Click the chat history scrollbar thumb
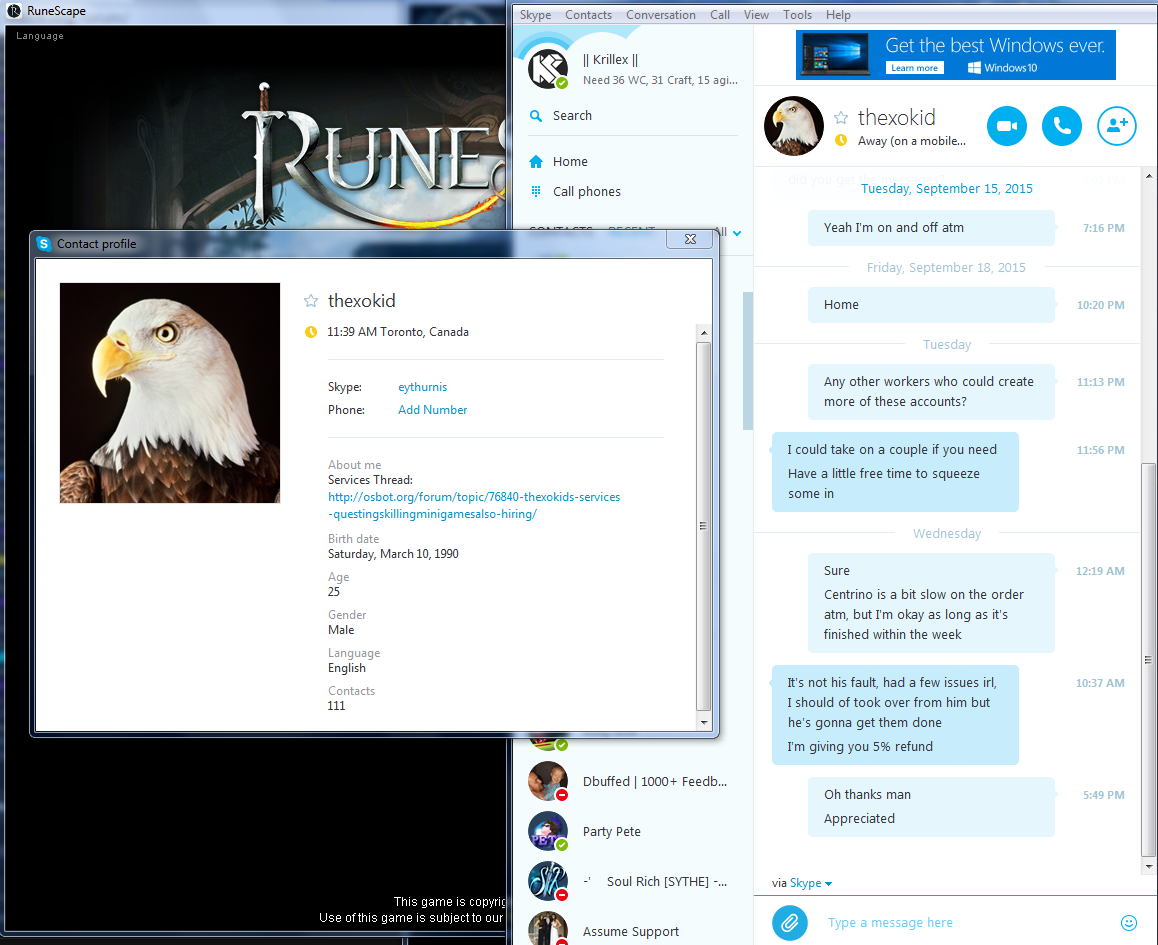1158x945 pixels. [1148, 659]
